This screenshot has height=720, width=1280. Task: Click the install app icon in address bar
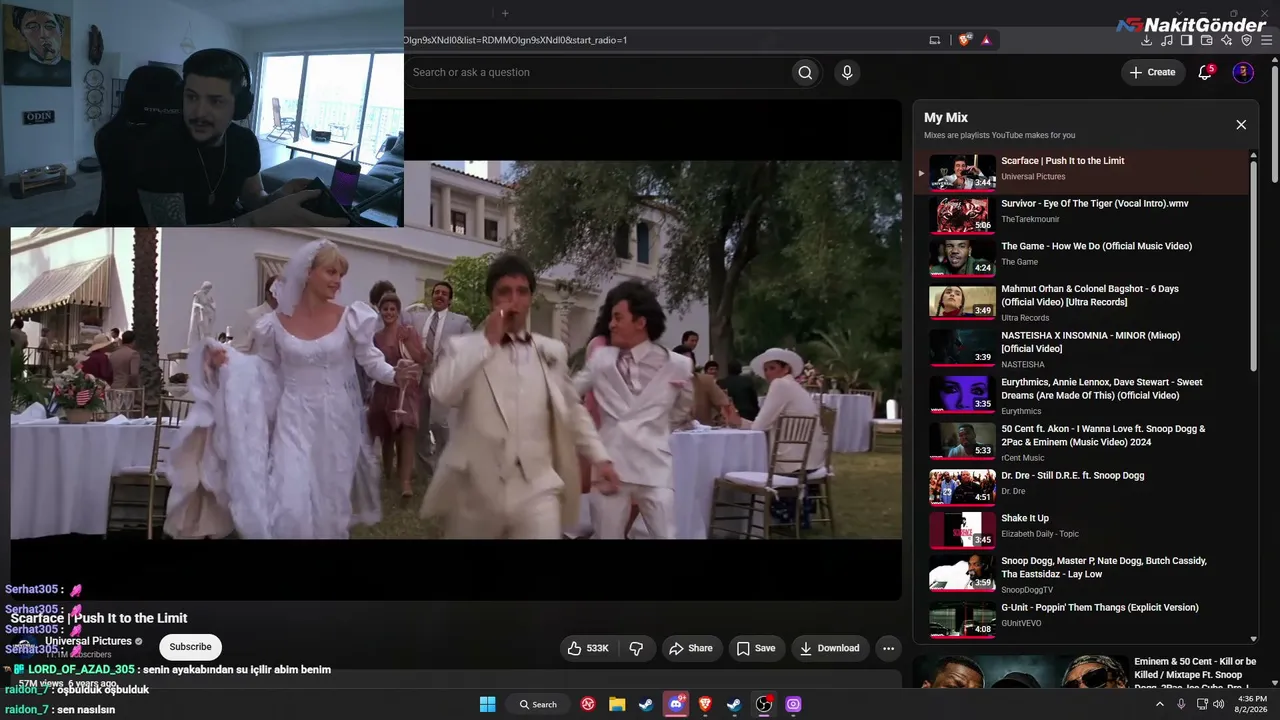(x=935, y=40)
